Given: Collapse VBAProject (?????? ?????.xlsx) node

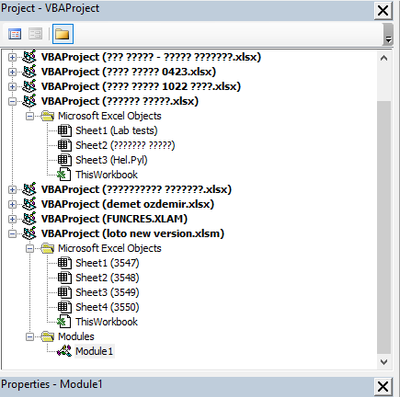Looking at the screenshot, I should coord(12,101).
